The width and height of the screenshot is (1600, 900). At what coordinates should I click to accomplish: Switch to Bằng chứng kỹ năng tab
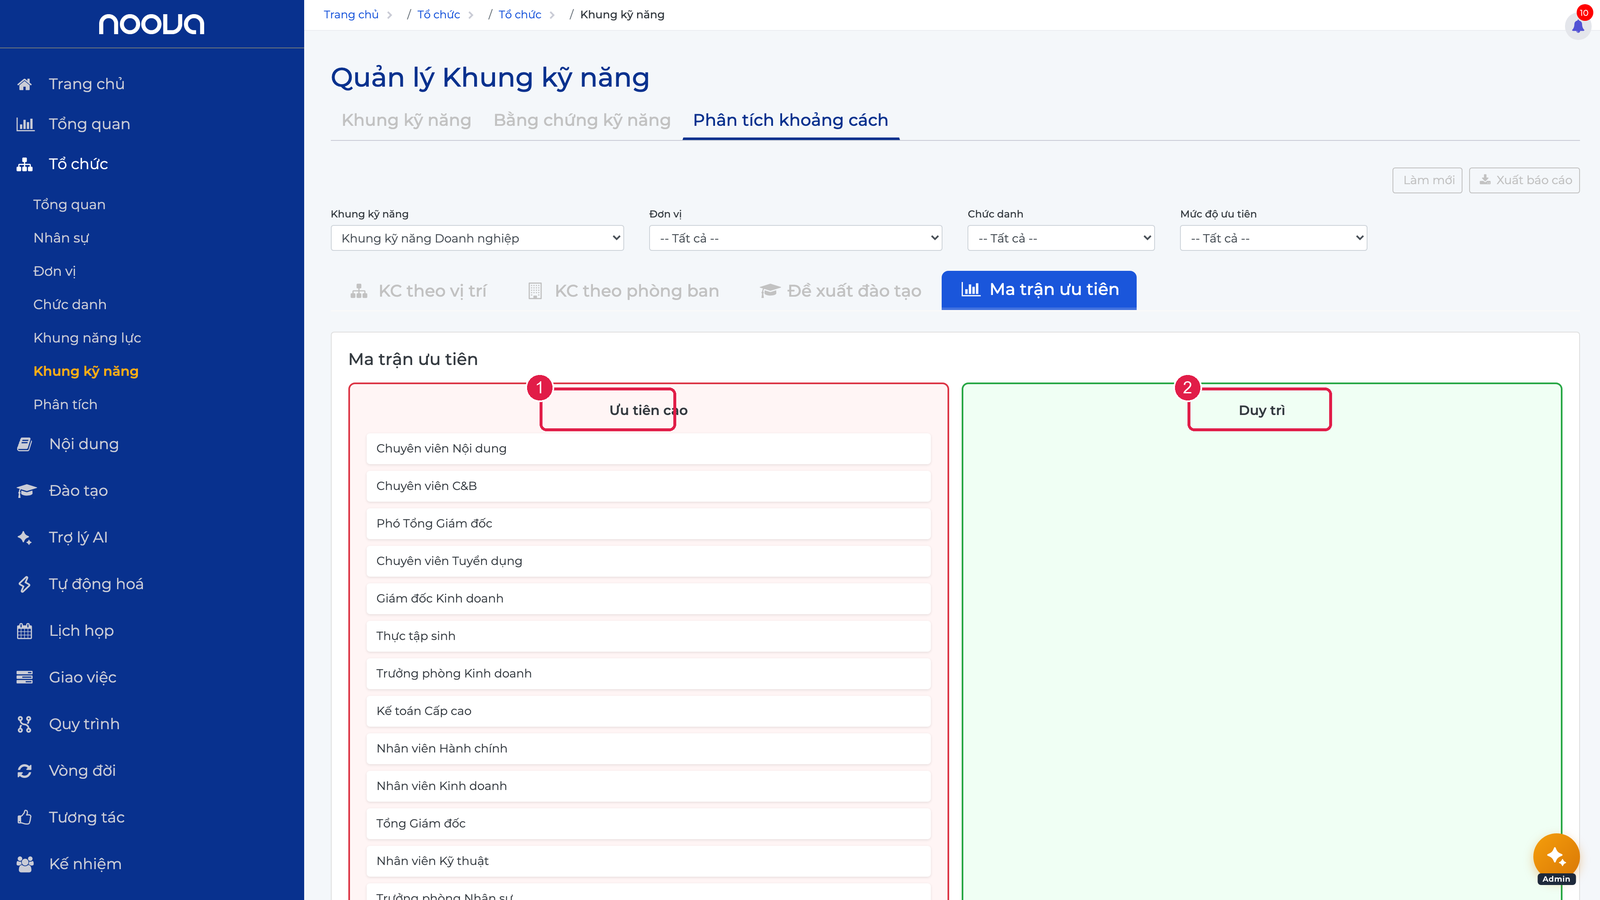[x=582, y=120]
